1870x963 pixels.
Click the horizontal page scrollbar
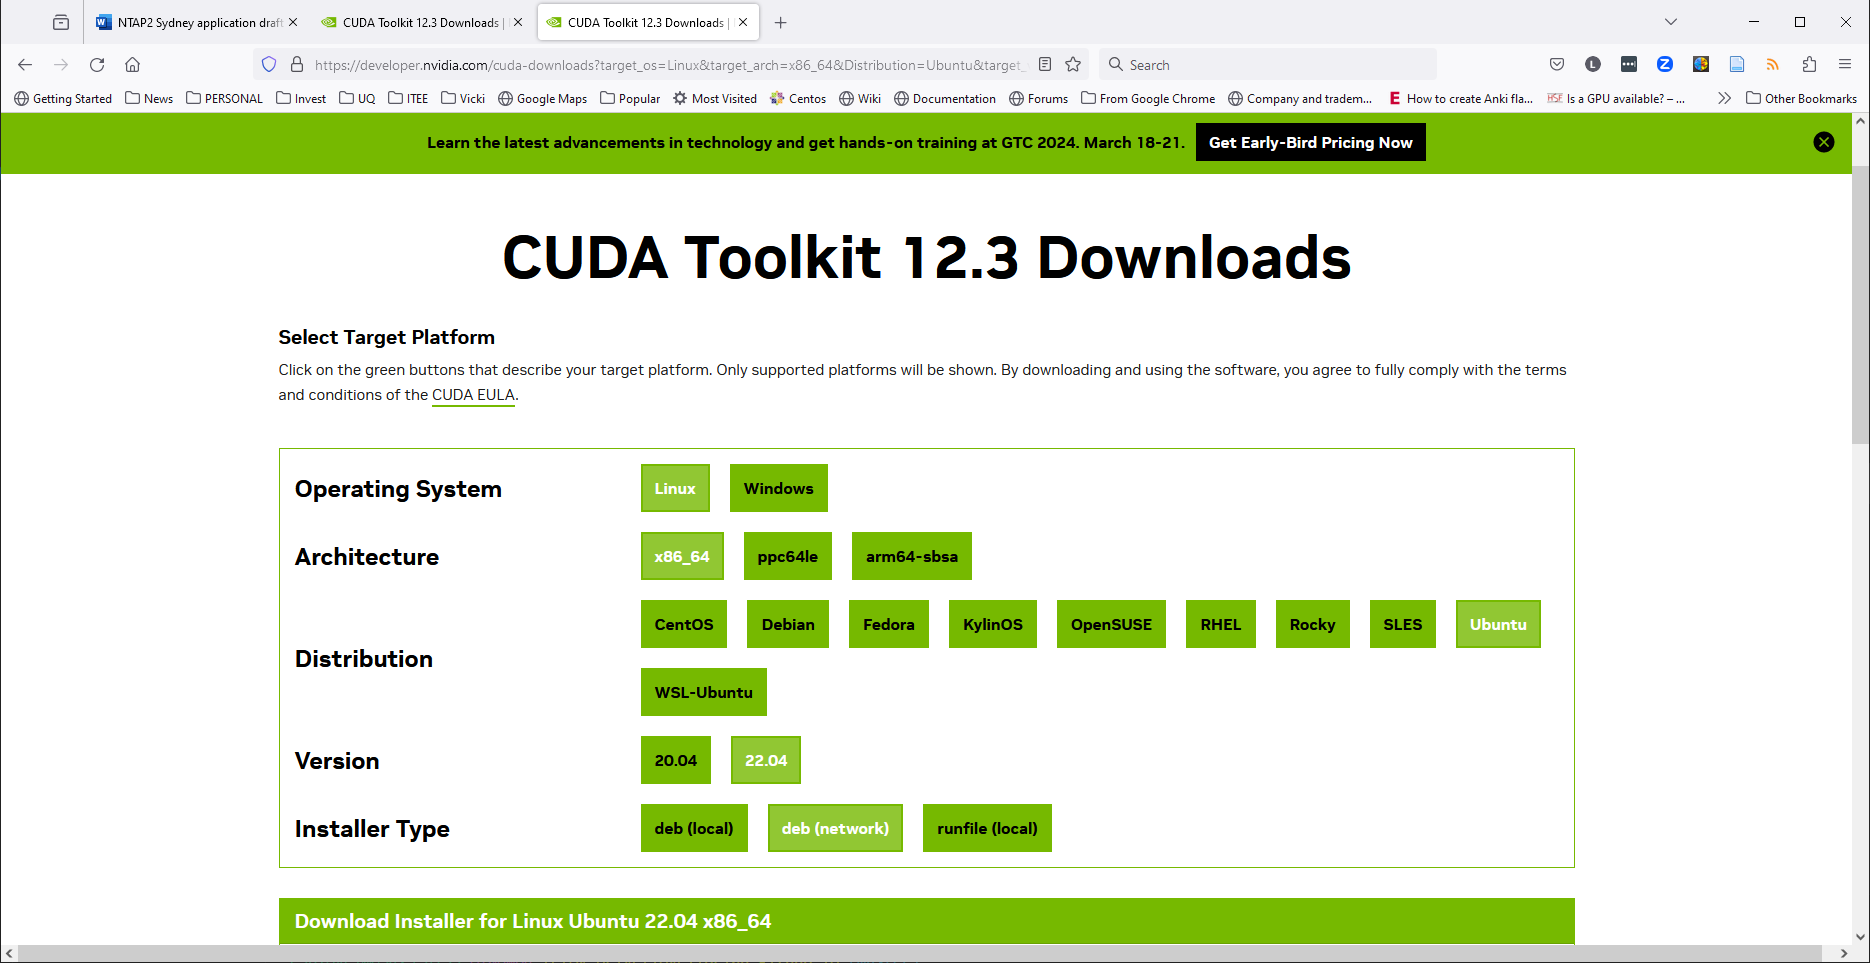click(920, 954)
